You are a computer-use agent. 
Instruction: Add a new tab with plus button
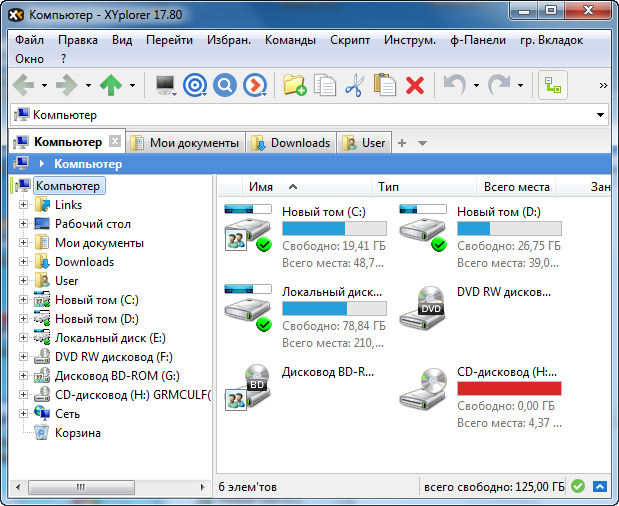pyautogui.click(x=402, y=143)
